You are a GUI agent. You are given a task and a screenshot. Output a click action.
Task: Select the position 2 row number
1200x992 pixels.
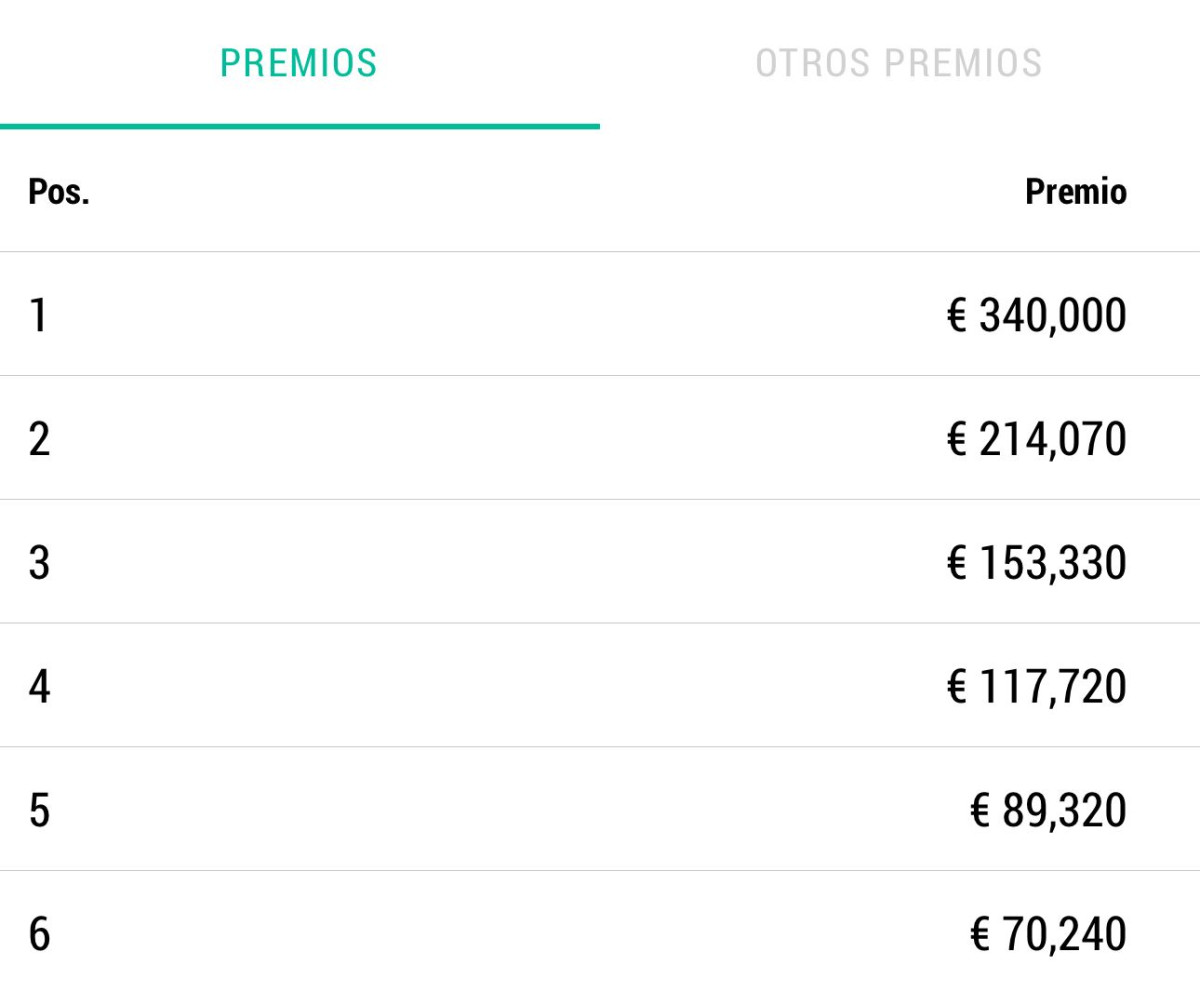tap(38, 439)
